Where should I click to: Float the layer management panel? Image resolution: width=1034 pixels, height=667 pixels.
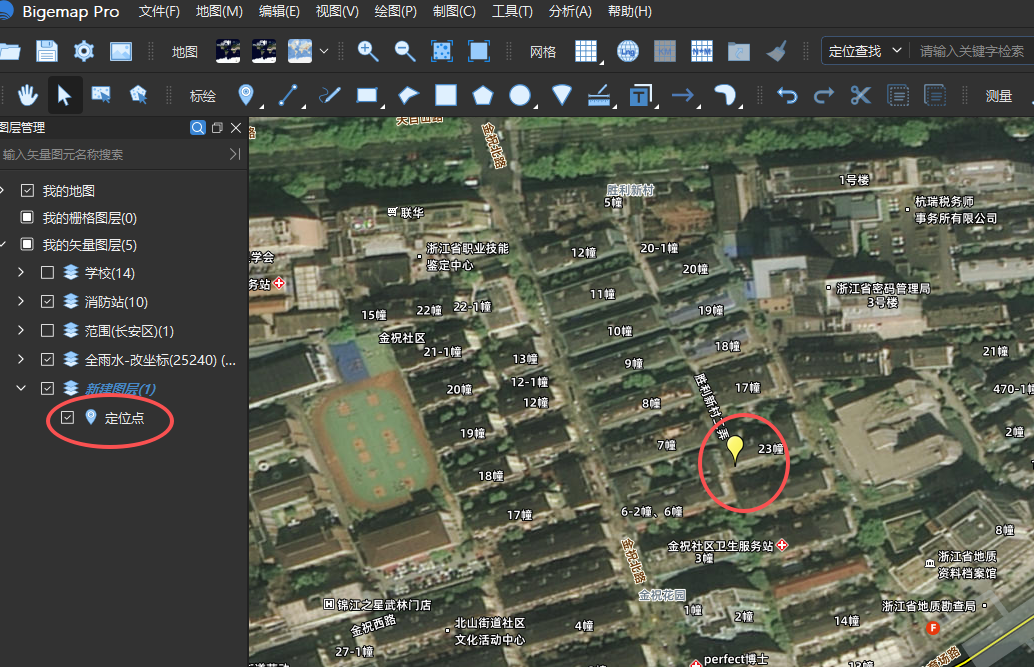[217, 128]
